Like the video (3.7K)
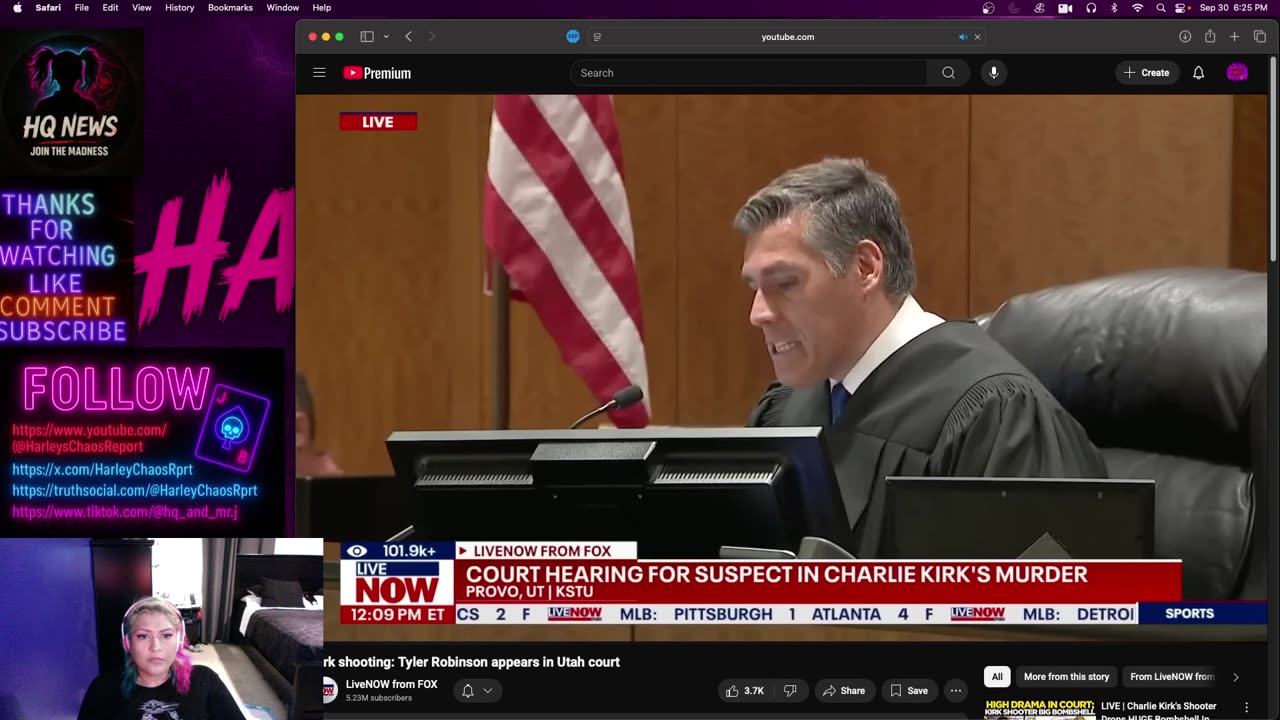 [x=744, y=690]
